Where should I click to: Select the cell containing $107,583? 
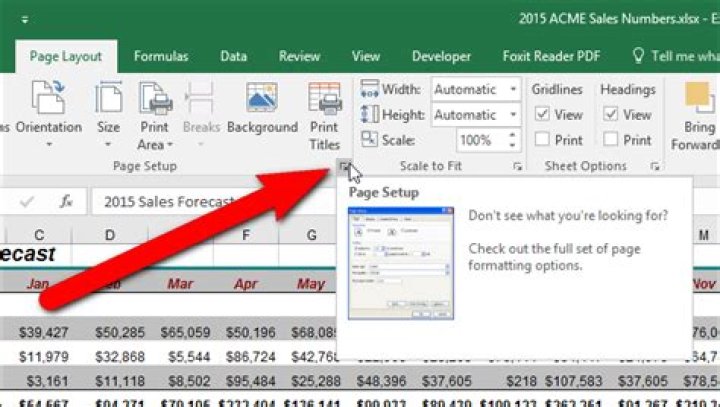[x=574, y=381]
